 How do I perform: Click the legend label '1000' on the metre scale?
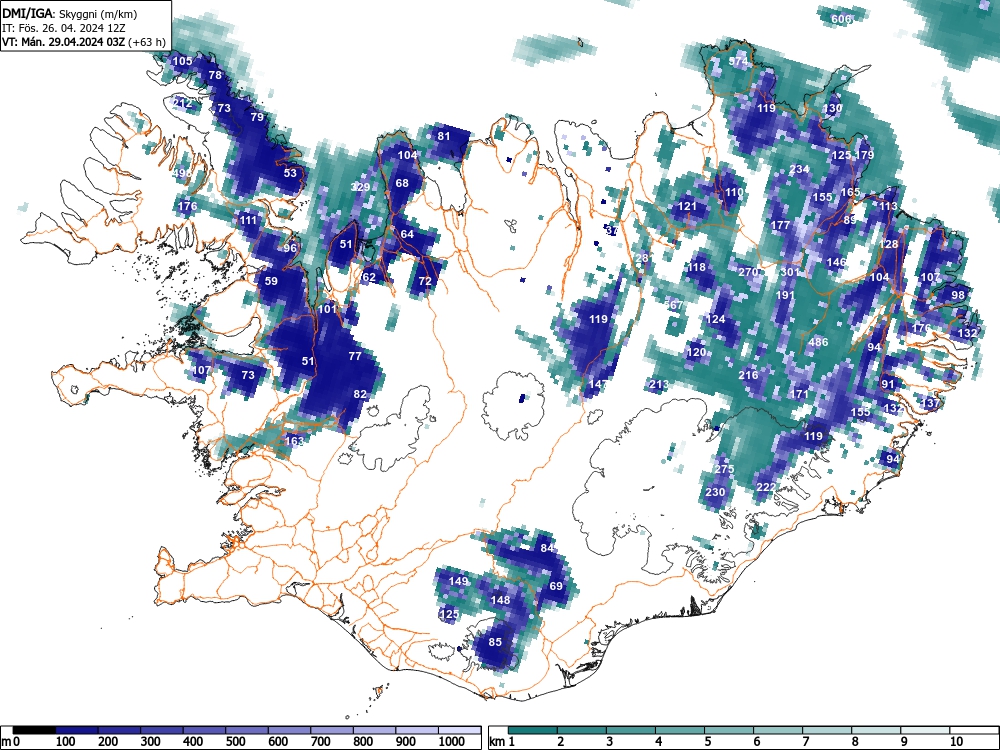point(451,742)
